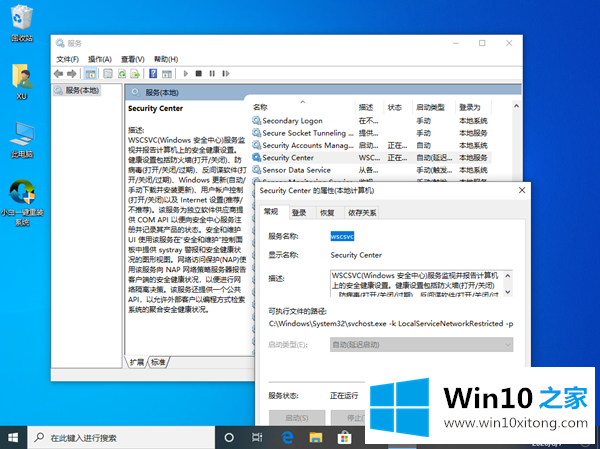Open the 小白一键重装系统 desktop icon
The height and width of the screenshot is (449, 600).
tap(22, 203)
